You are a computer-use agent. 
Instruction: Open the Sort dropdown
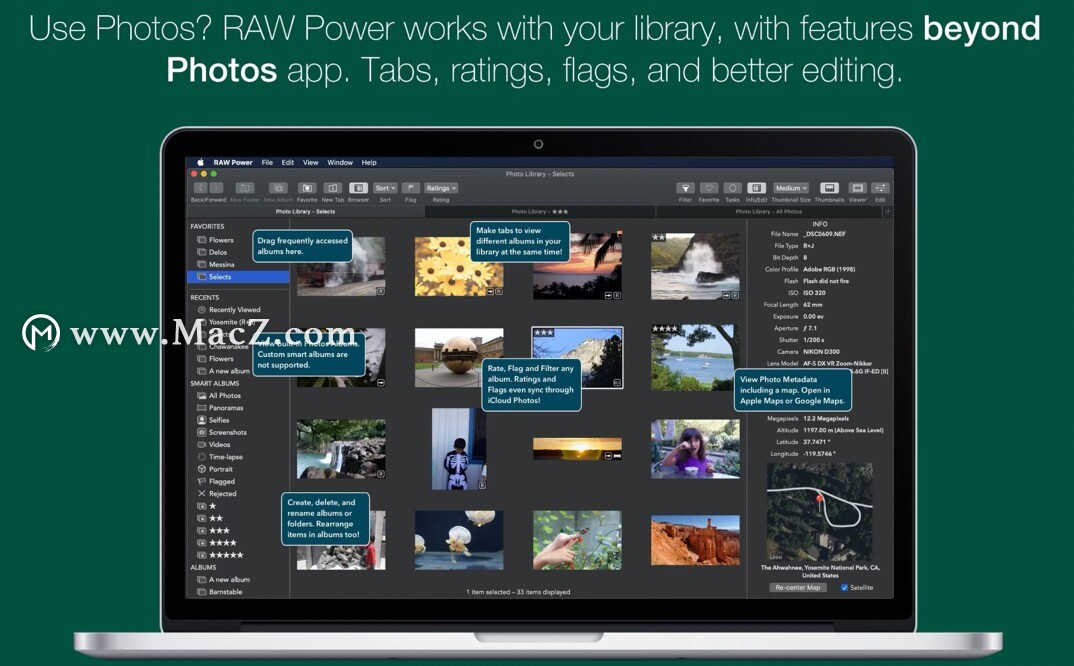(385, 188)
